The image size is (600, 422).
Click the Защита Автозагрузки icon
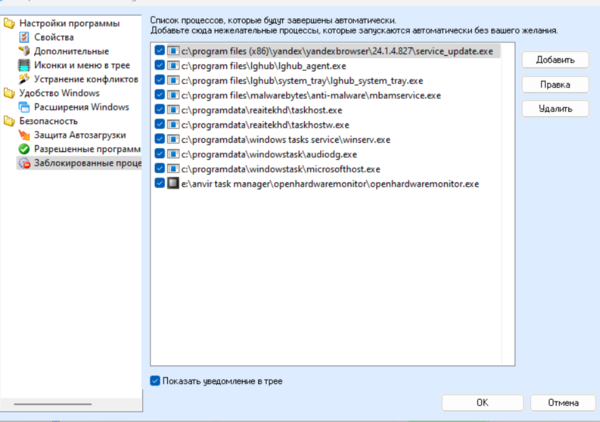coord(24,135)
